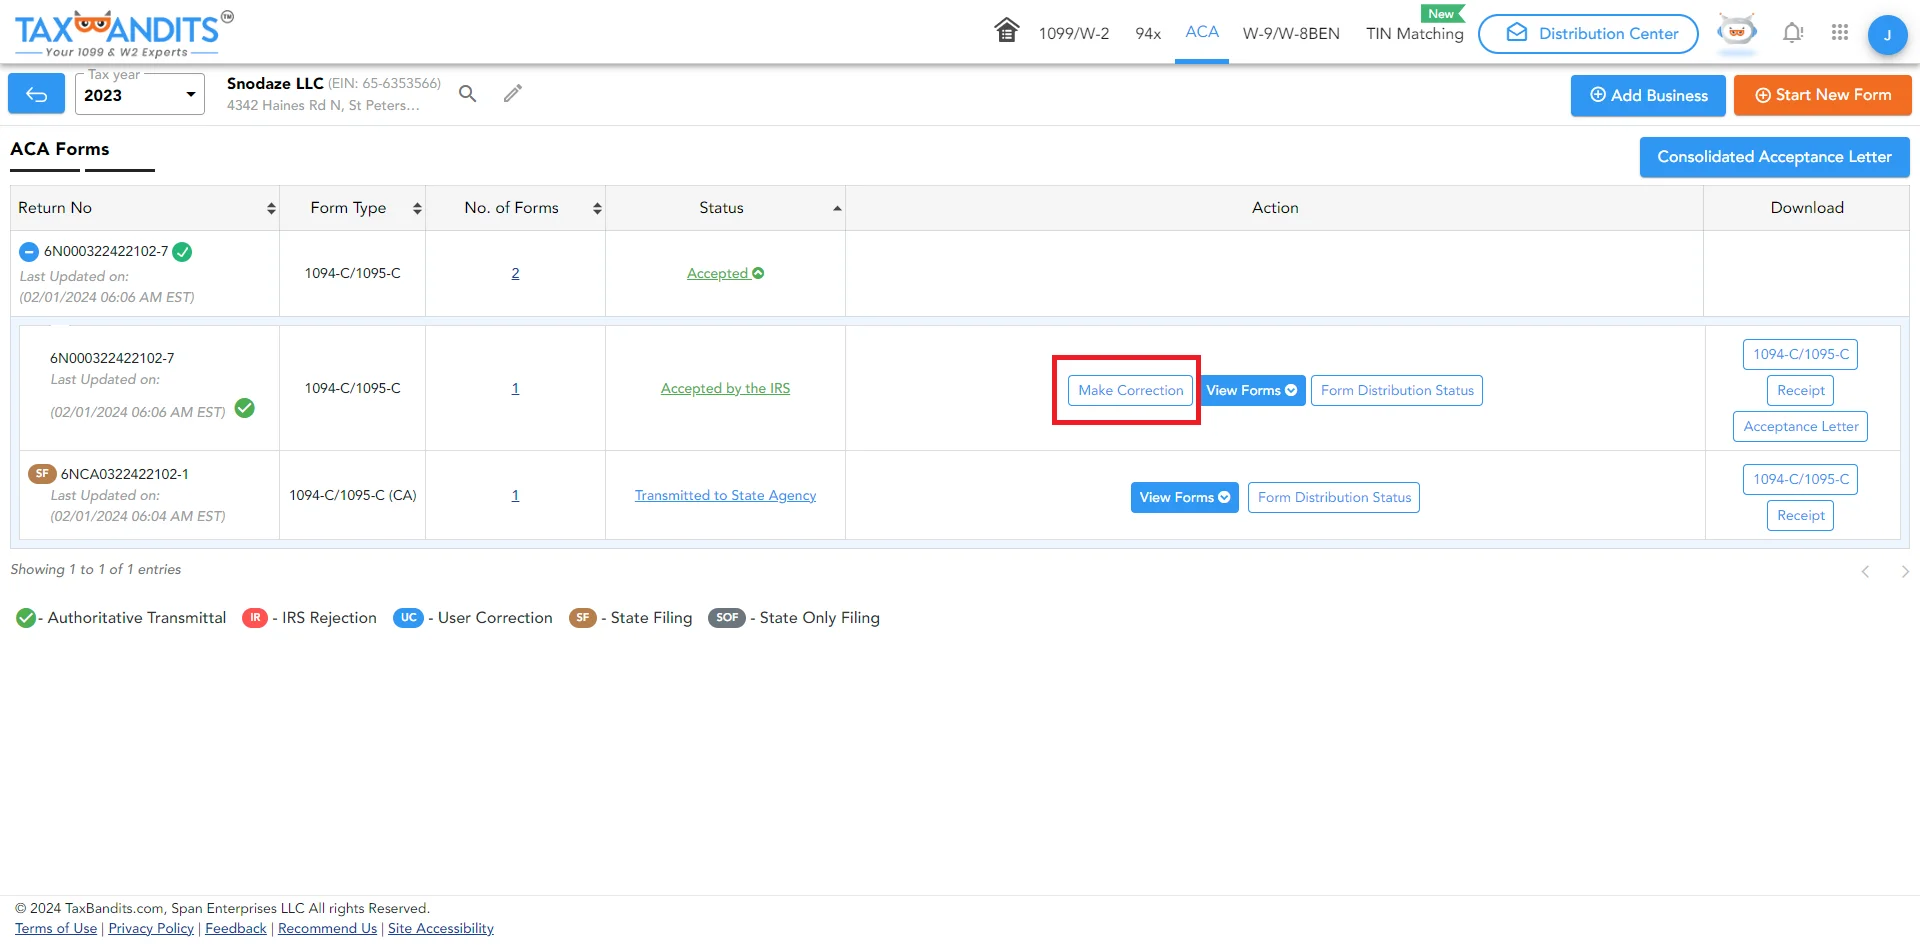Download the Acceptance Letter
Screen dimensions: 1920x945
click(x=1800, y=427)
